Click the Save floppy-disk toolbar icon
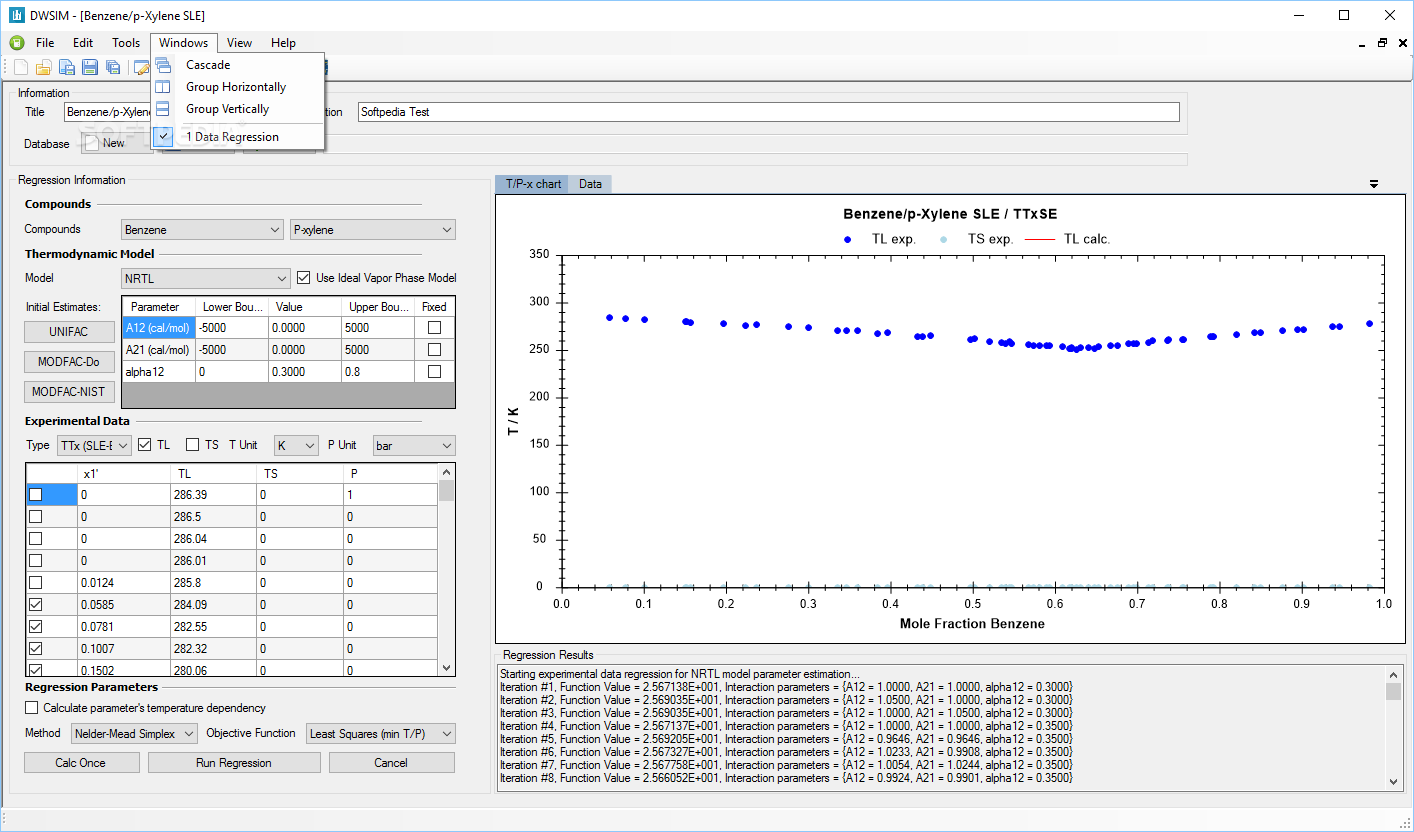 coord(90,68)
